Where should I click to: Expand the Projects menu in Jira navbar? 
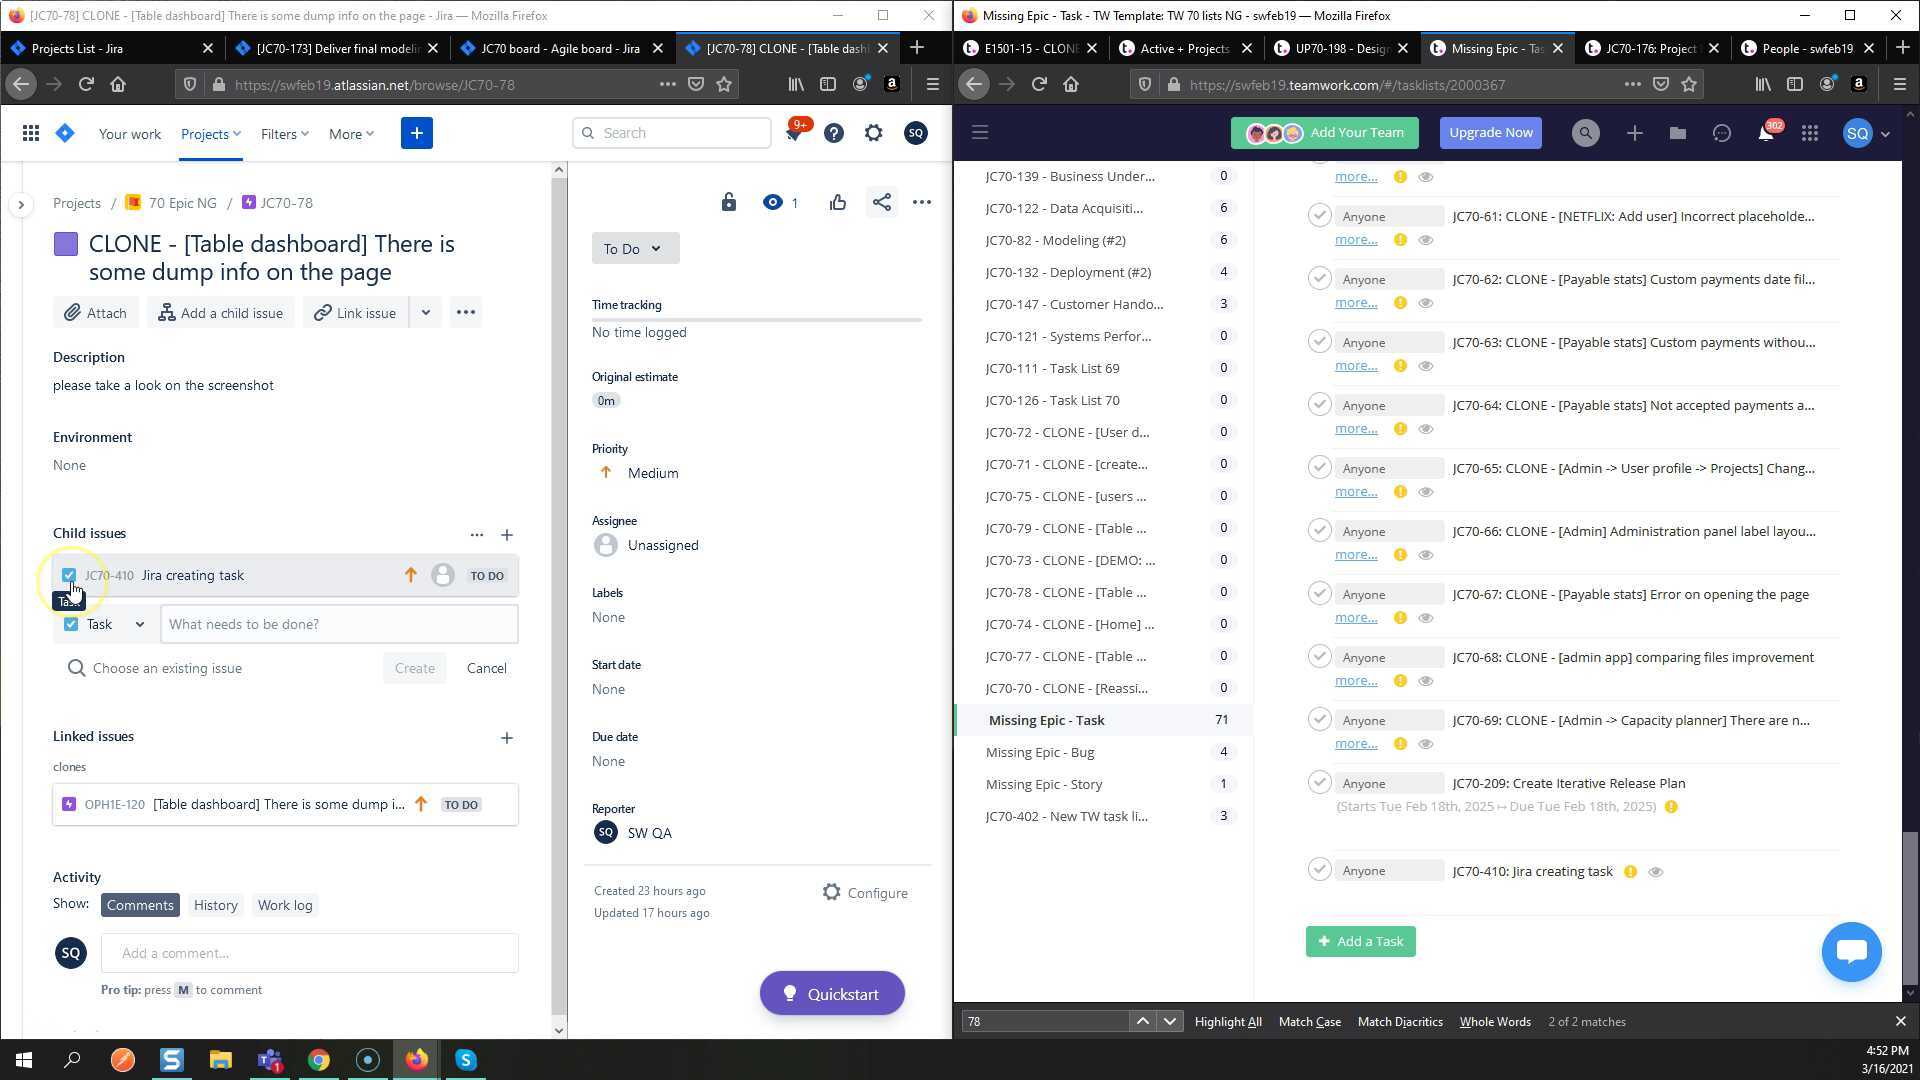click(210, 134)
